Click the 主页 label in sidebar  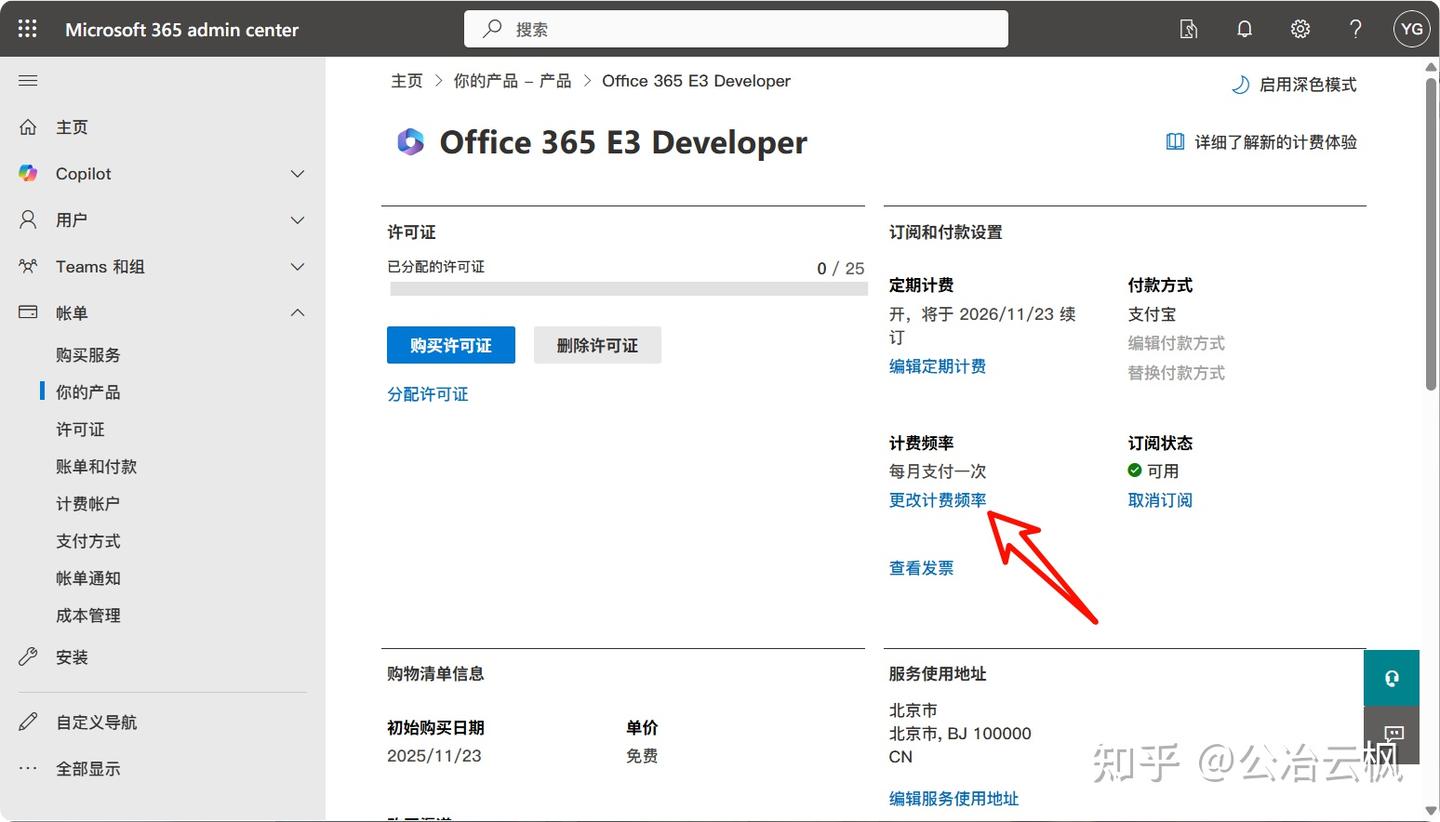(72, 127)
